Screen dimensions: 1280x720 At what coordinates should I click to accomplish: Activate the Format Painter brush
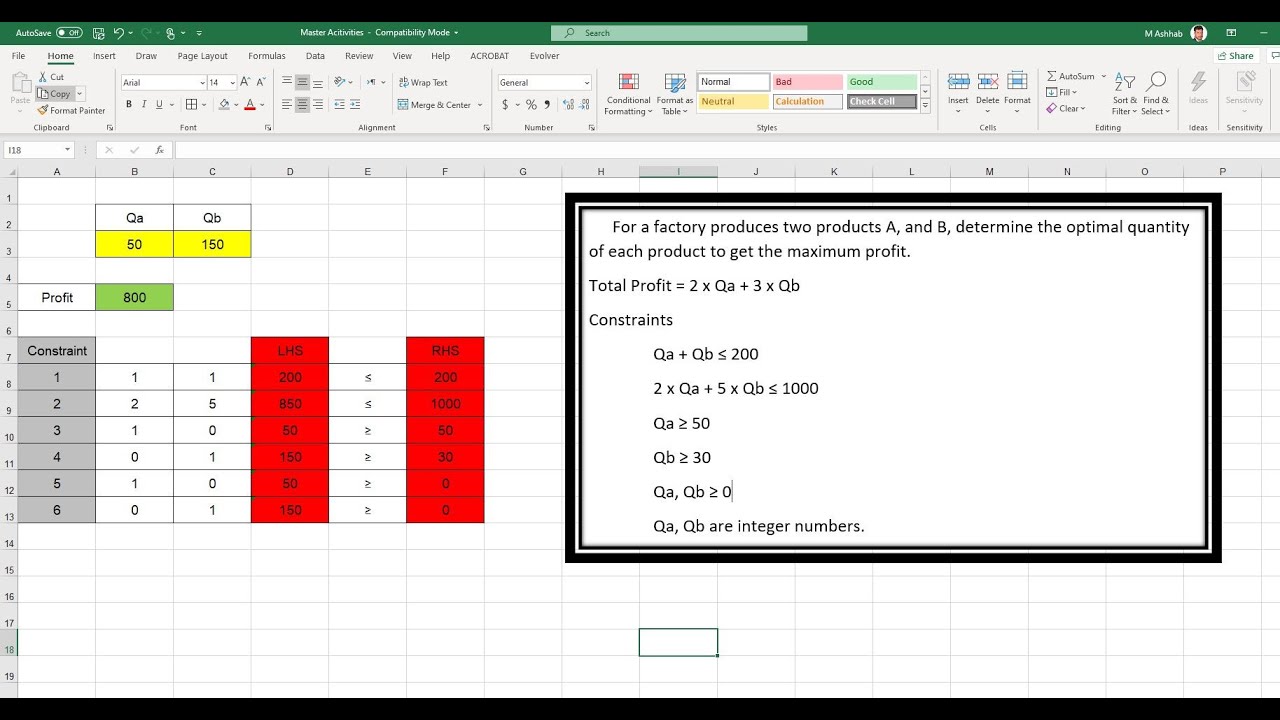[x=71, y=110]
